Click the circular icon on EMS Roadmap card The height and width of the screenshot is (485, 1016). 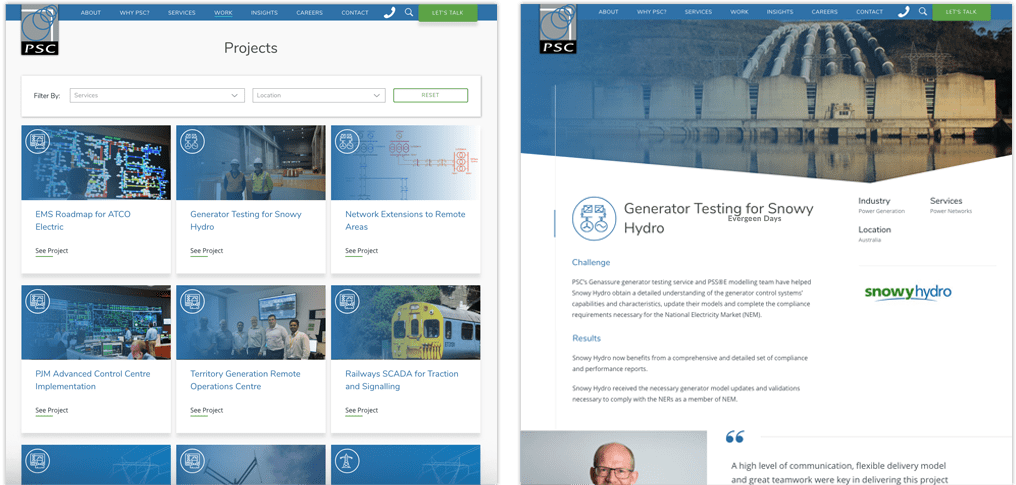tap(37, 141)
